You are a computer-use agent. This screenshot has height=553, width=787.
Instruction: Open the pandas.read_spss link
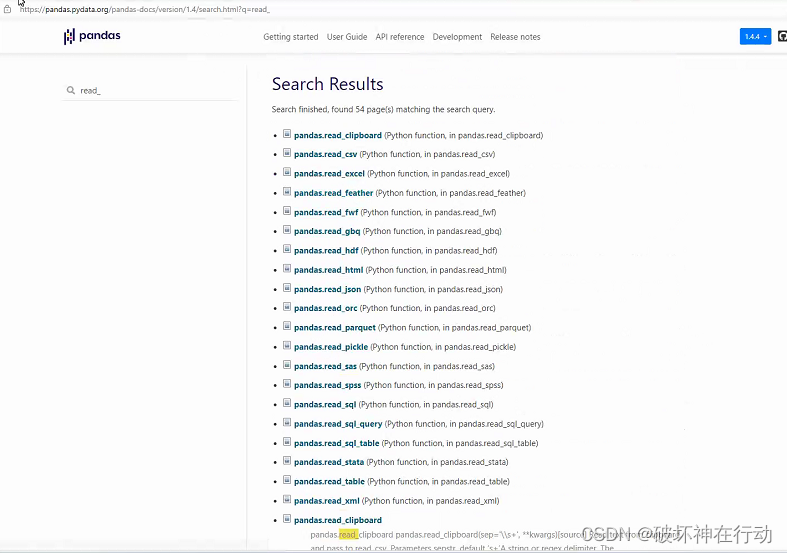pyautogui.click(x=327, y=385)
